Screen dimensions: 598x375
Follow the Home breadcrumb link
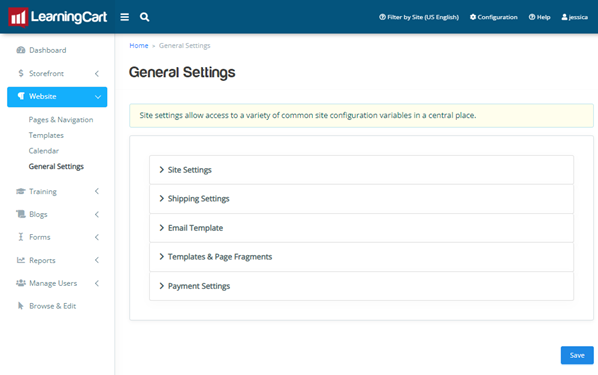[139, 46]
